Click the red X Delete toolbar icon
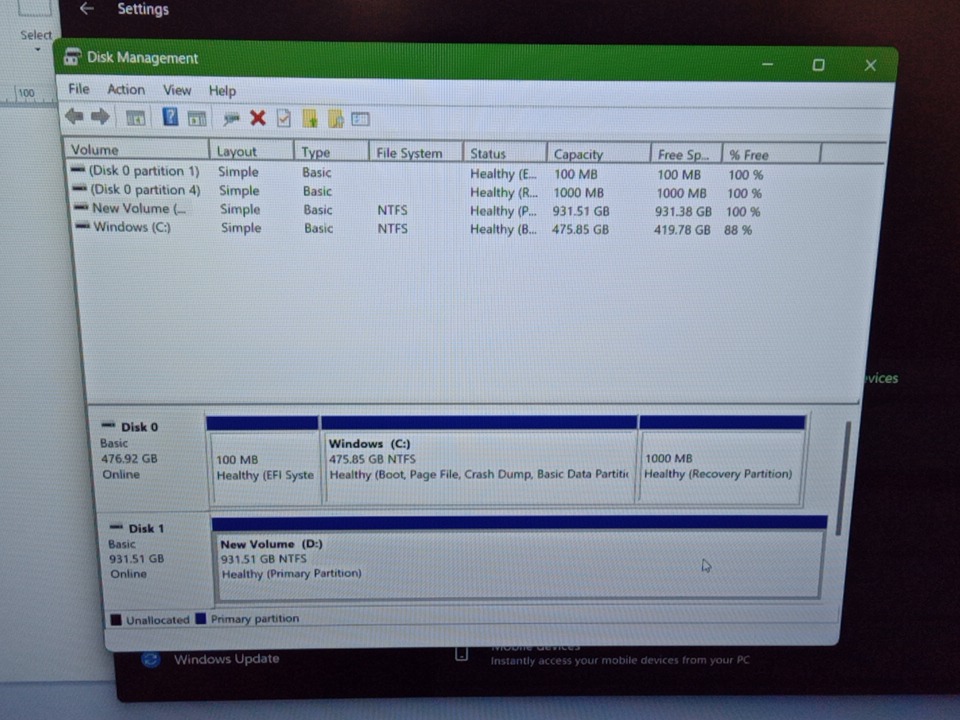960x720 pixels. point(258,118)
